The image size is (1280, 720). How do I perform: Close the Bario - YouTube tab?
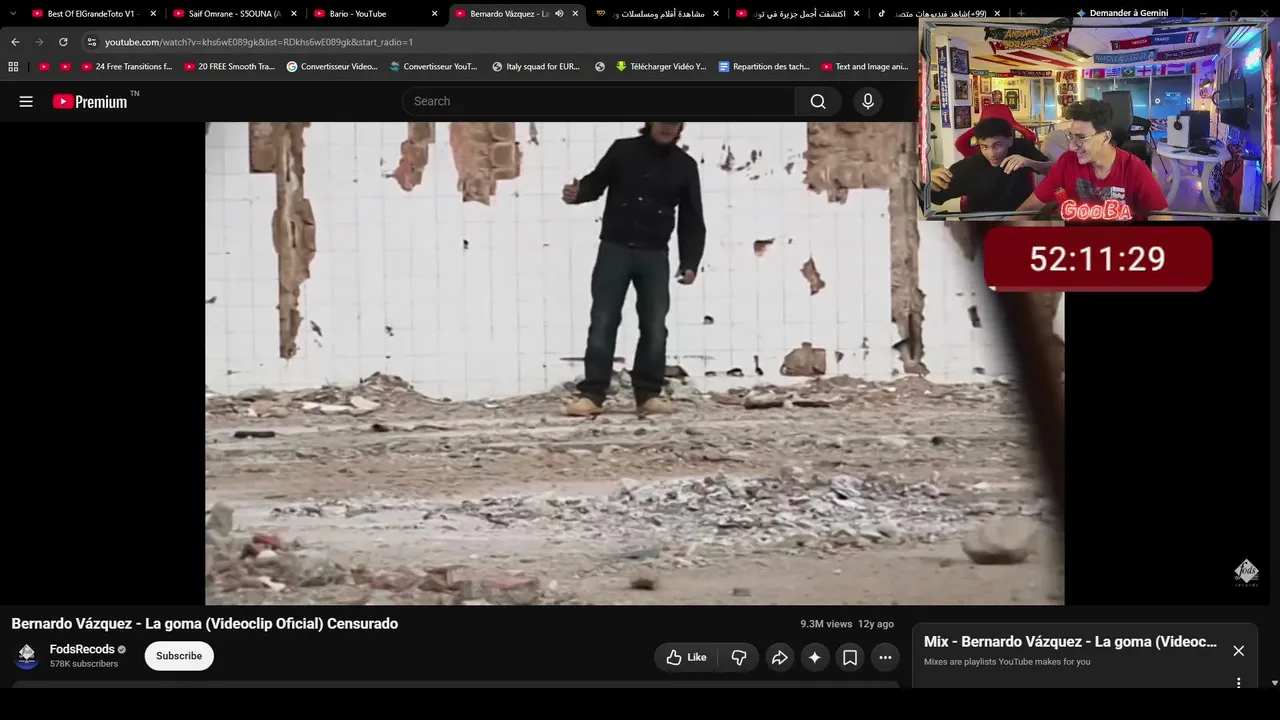[x=435, y=14]
